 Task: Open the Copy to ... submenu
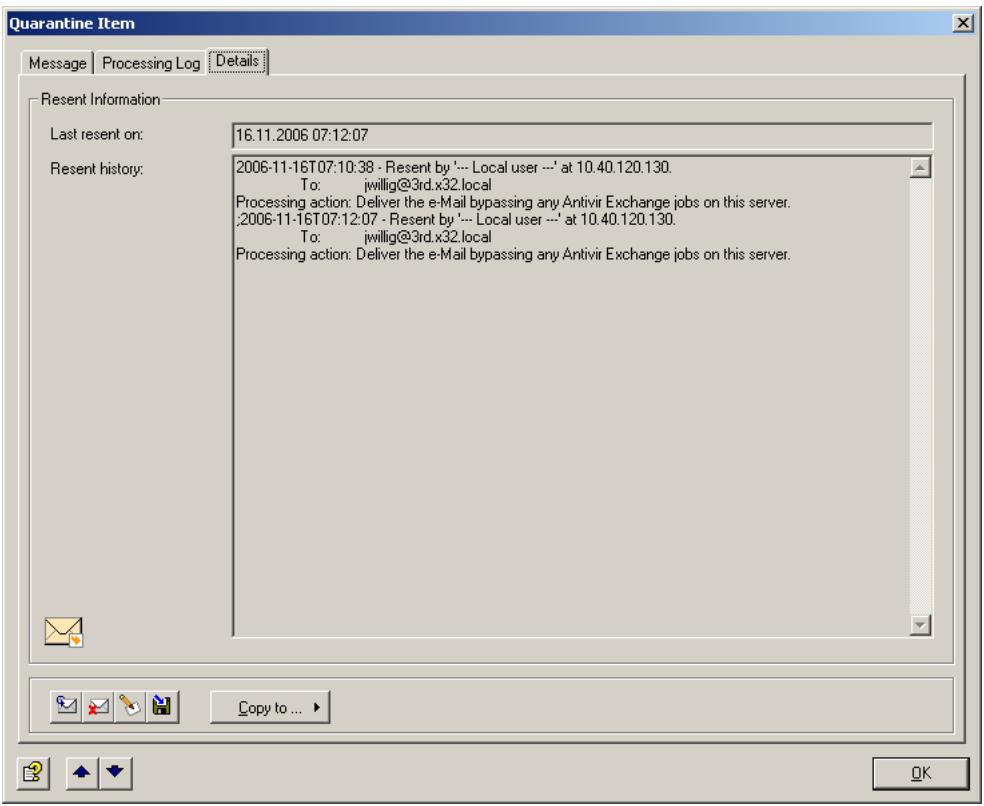coord(270,707)
